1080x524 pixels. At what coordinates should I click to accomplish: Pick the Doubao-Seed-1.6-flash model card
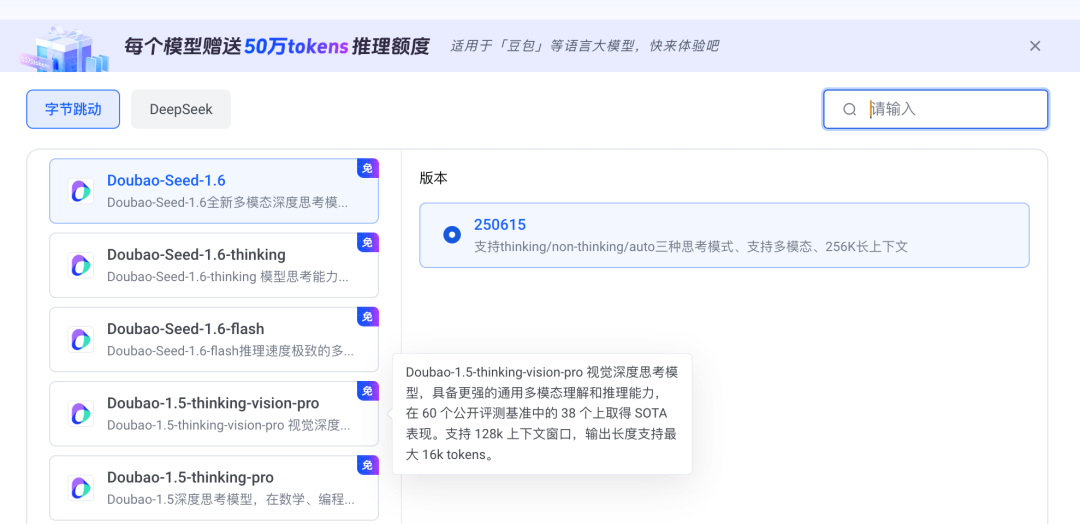(214, 339)
